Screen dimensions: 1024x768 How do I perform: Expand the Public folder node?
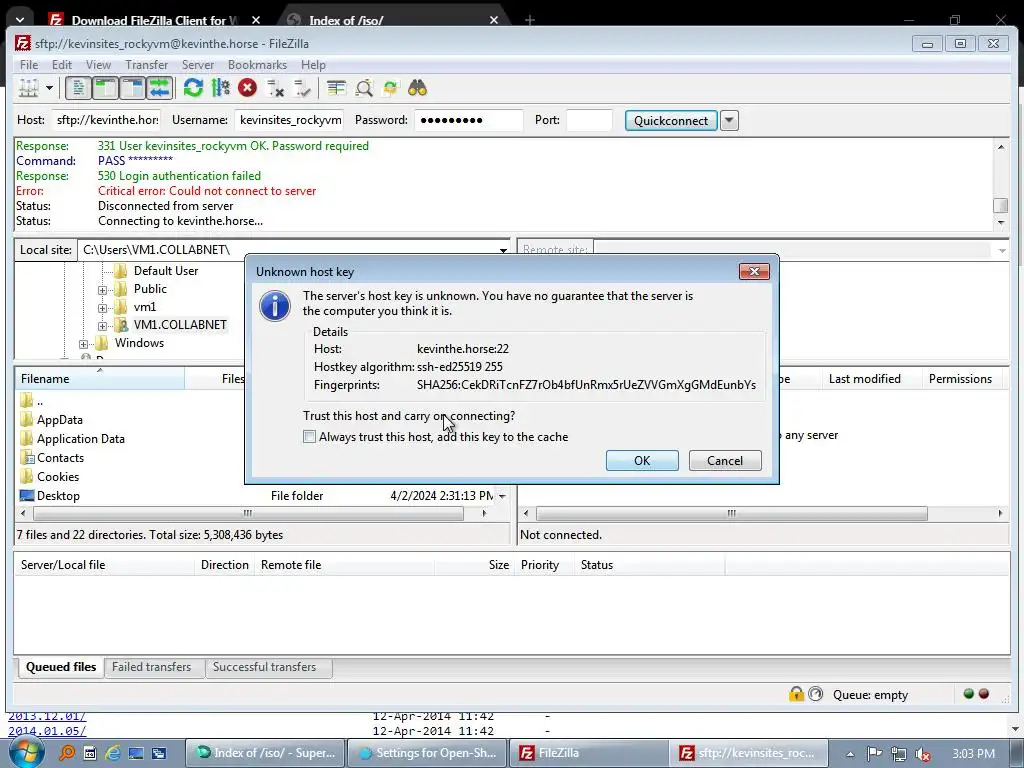pos(103,290)
